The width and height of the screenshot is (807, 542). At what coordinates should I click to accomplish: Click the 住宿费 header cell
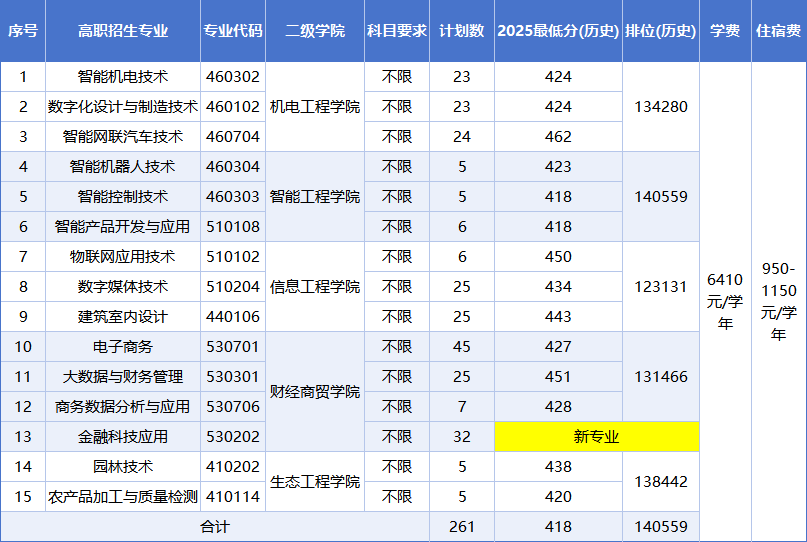coord(779,31)
